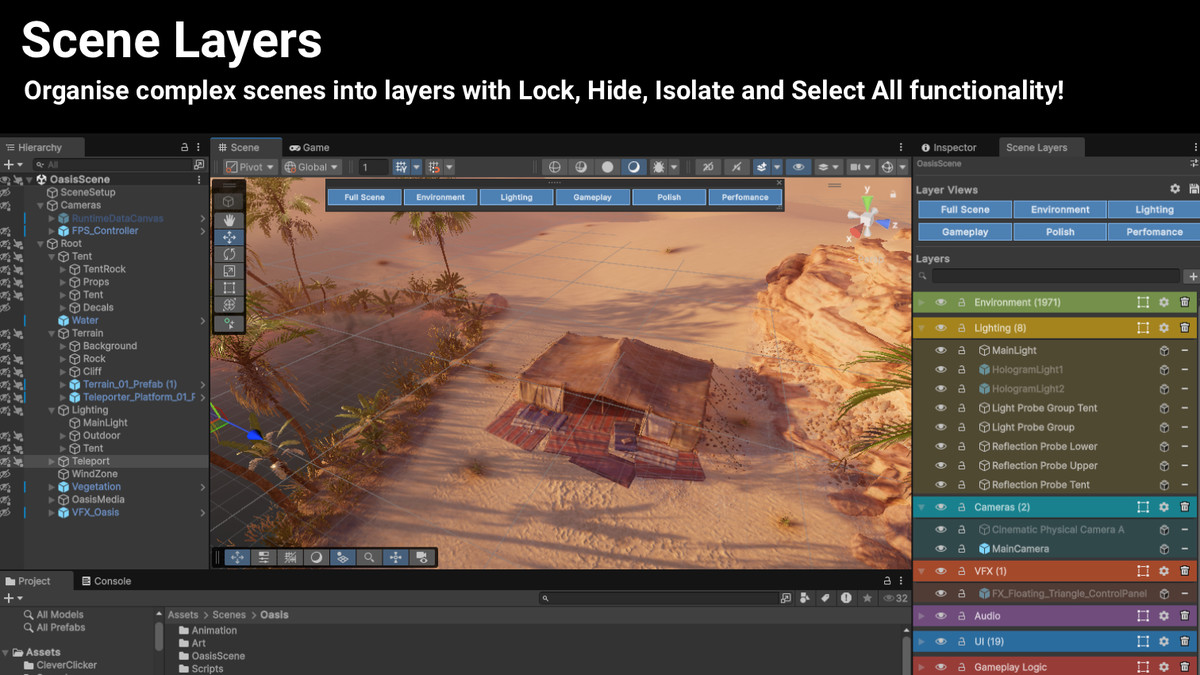The image size is (1200, 675).
Task: Open Environment layer settings via its gear icon
Action: pos(1163,301)
